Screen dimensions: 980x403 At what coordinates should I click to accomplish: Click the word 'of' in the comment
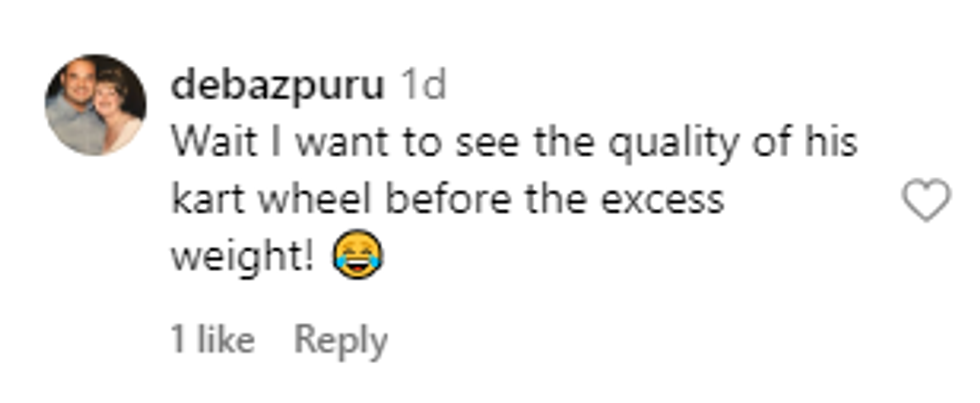coord(770,143)
